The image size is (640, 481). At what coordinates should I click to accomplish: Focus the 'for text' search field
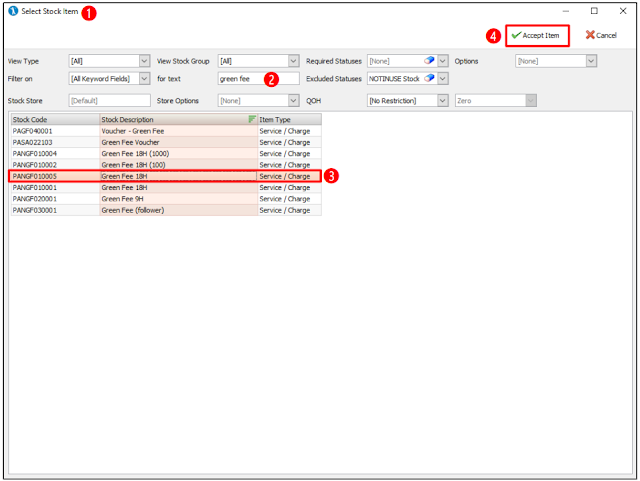point(258,78)
